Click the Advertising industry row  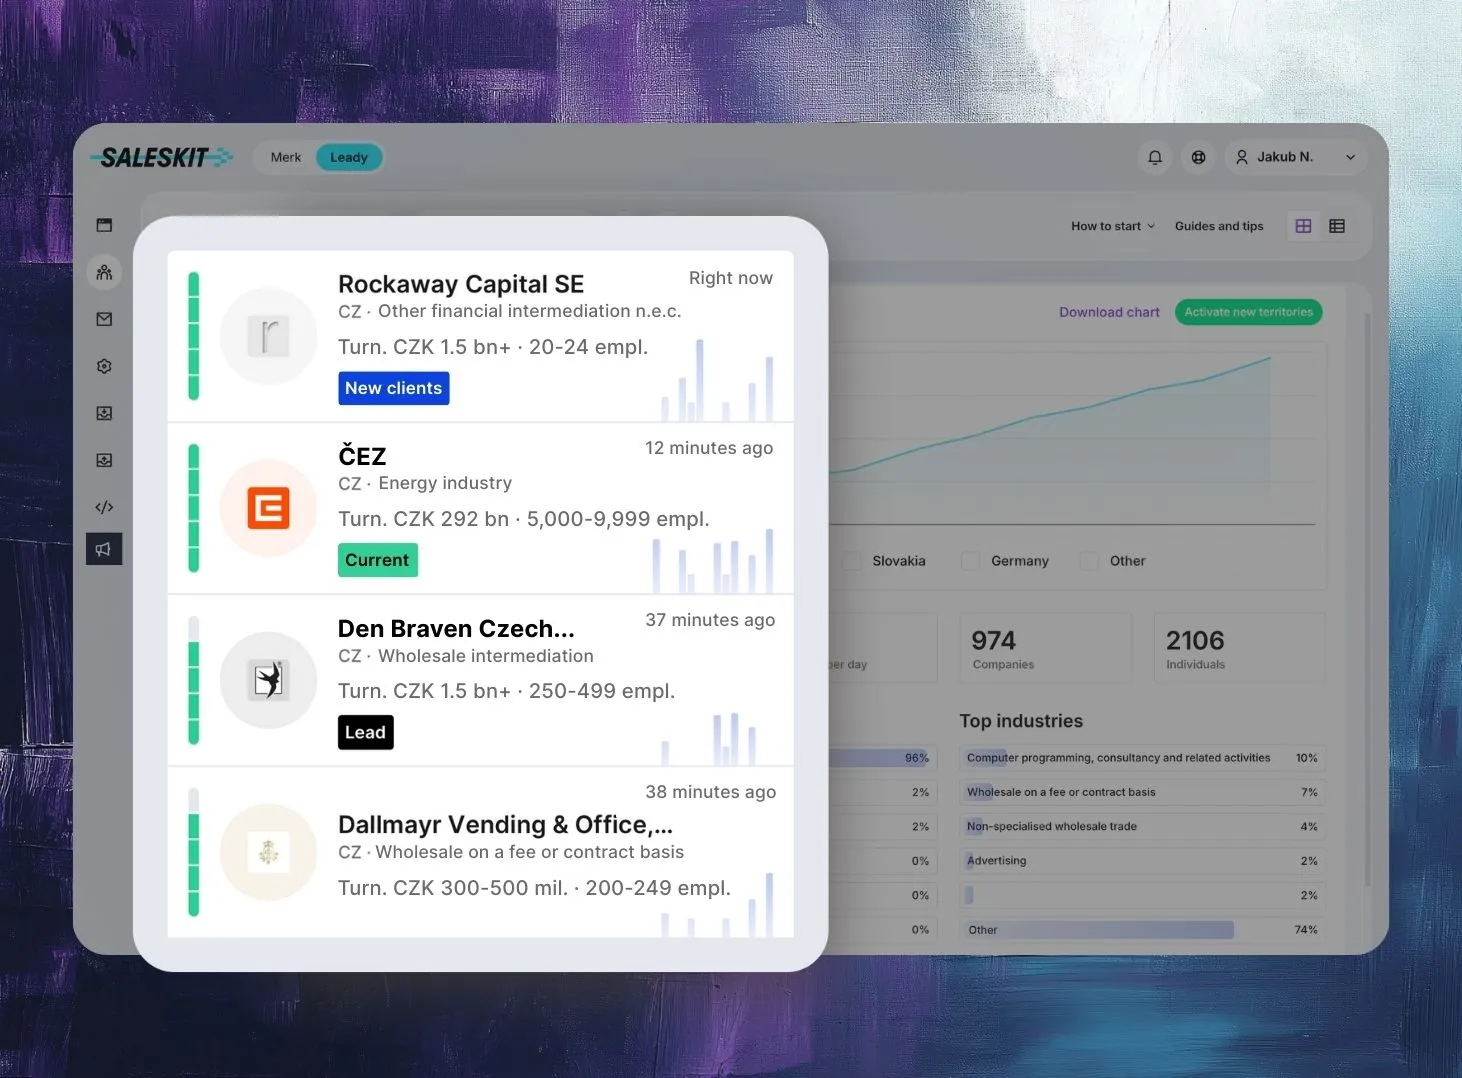tap(1142, 861)
